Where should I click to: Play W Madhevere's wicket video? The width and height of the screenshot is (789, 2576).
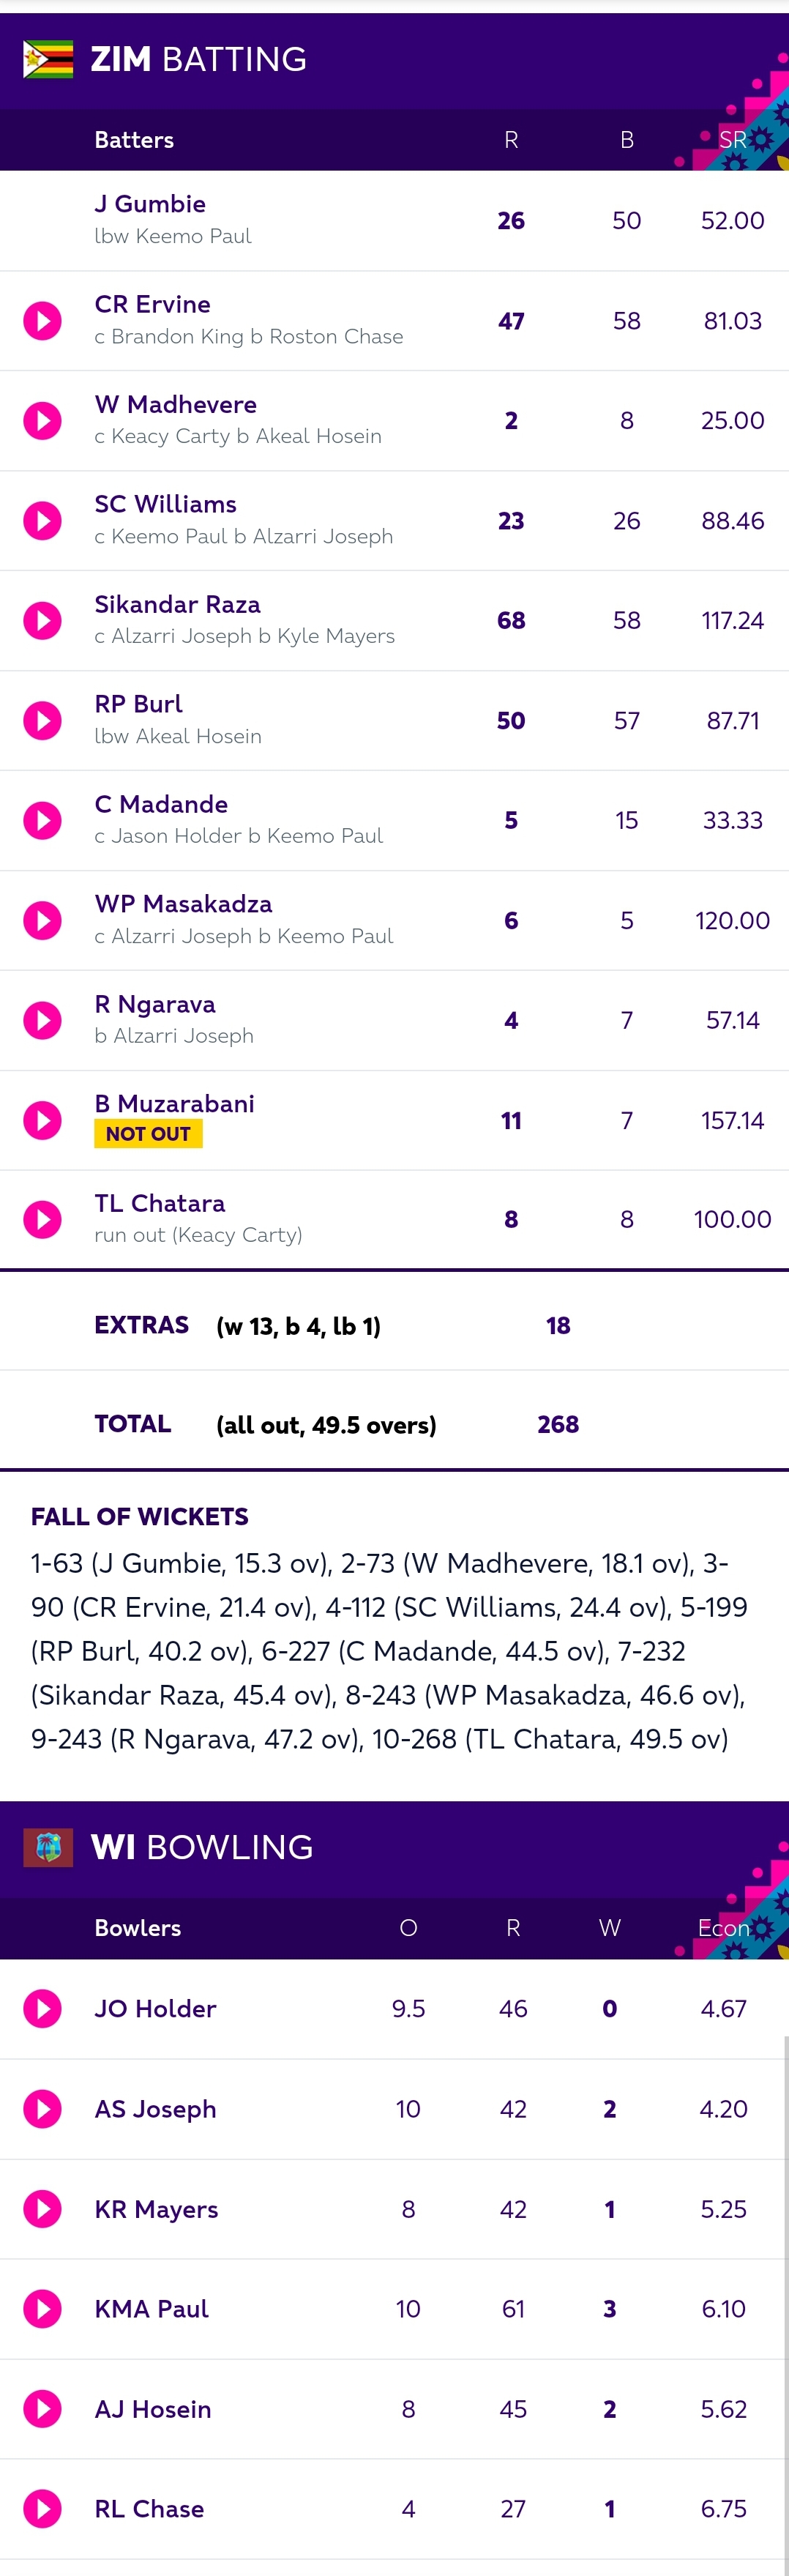click(x=42, y=421)
